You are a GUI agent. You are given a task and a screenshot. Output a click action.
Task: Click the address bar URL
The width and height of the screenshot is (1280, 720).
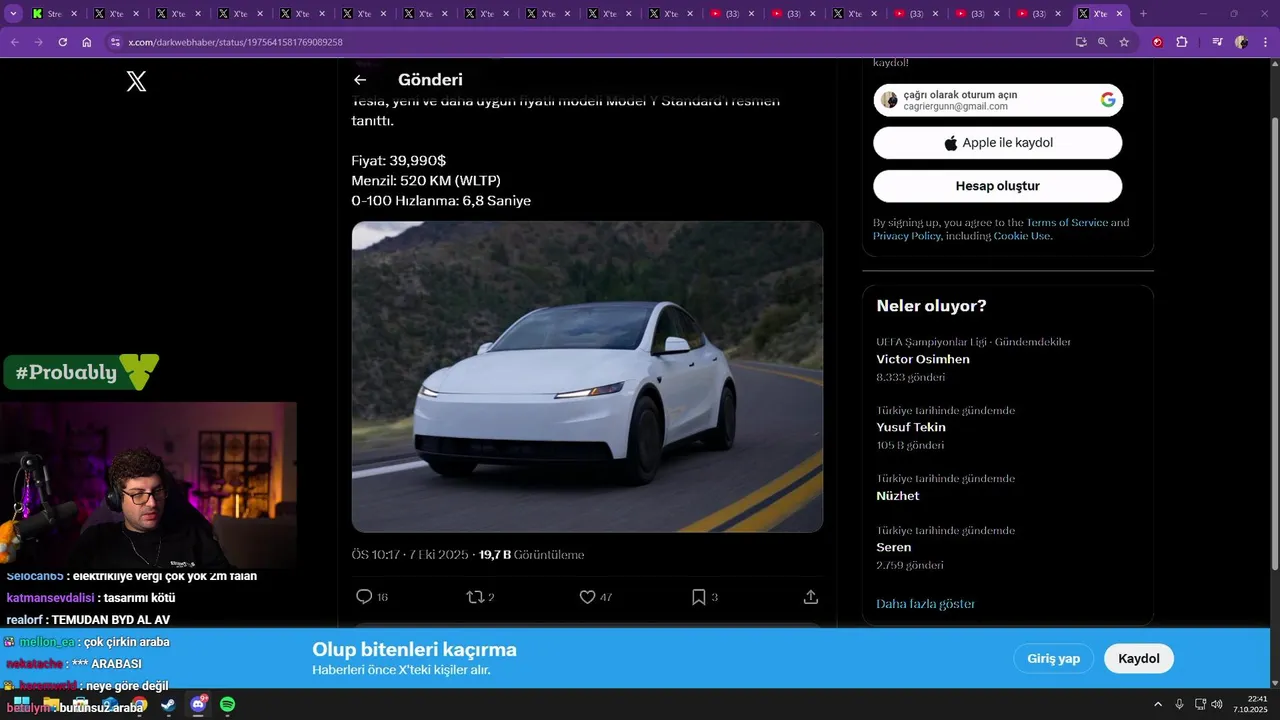point(235,42)
